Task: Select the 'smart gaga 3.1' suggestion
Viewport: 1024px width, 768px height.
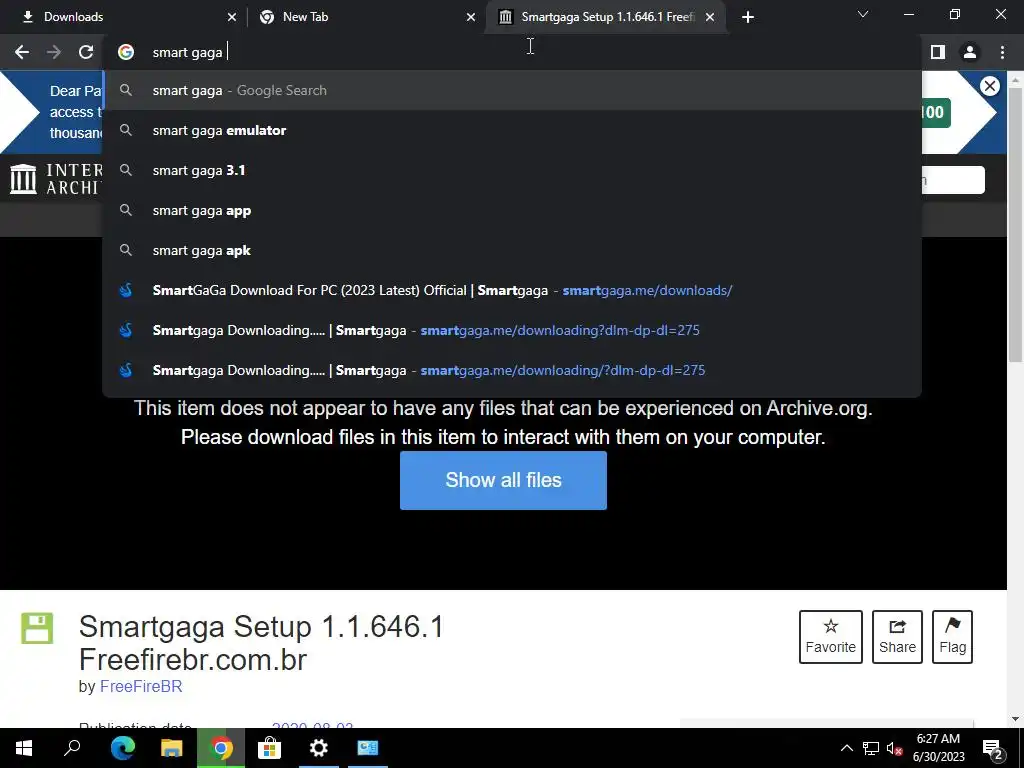Action: tap(512, 170)
